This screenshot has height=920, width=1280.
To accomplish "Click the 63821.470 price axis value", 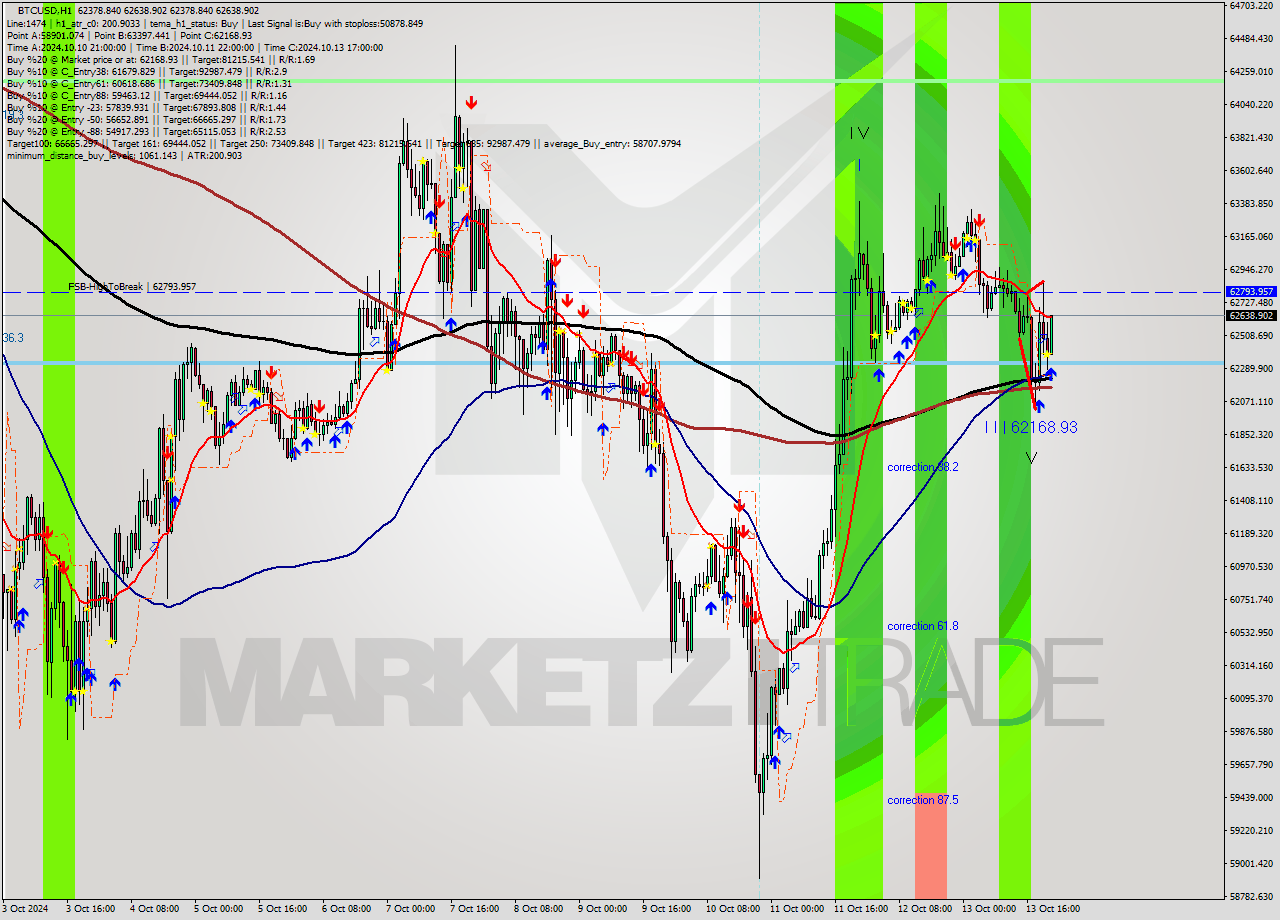I will point(1250,137).
